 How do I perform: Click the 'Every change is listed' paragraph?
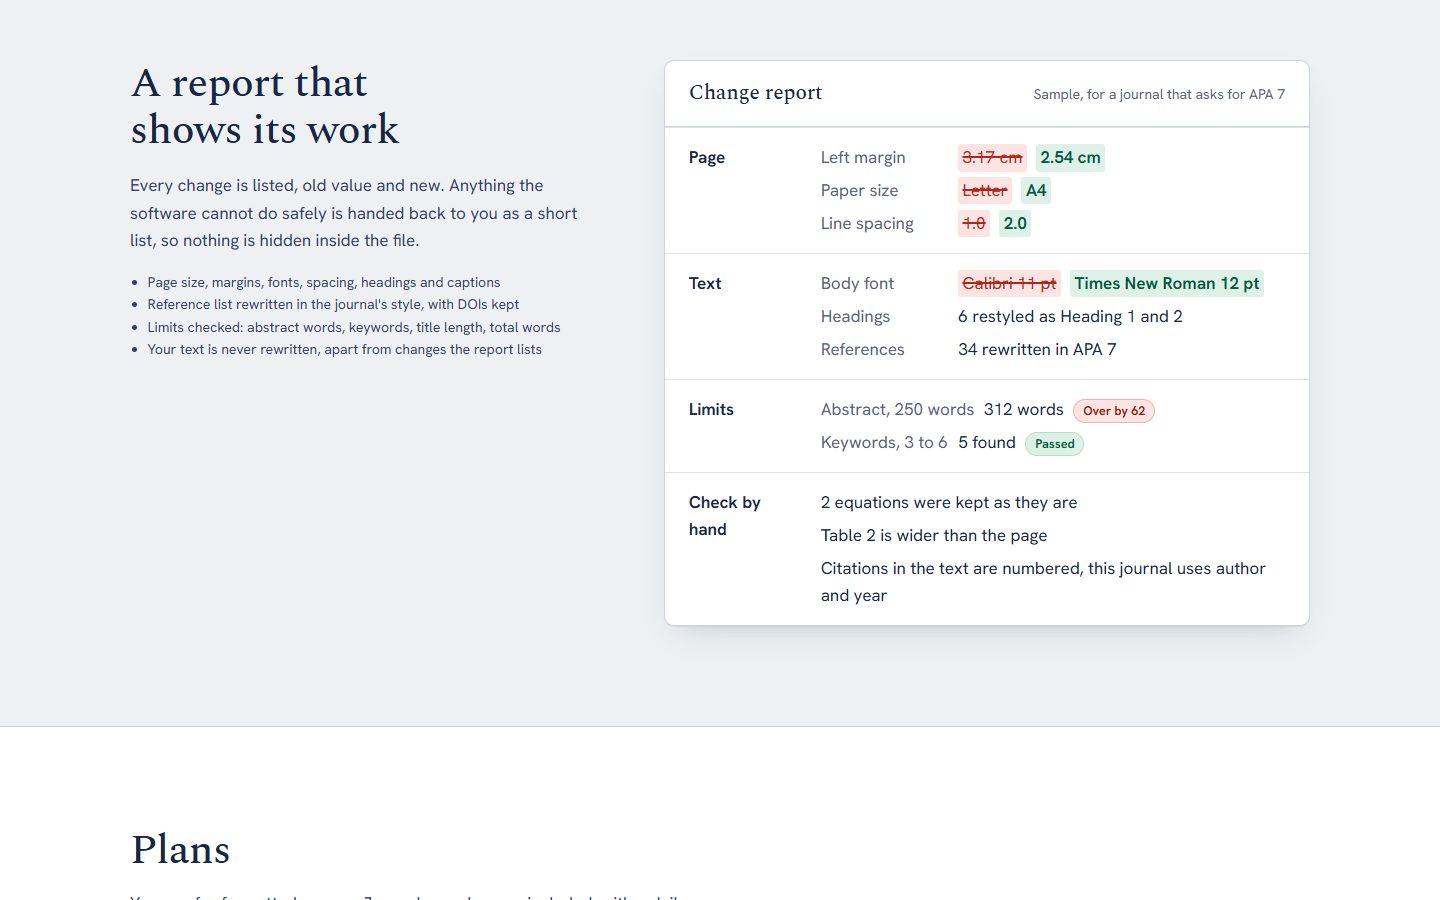[x=354, y=213]
